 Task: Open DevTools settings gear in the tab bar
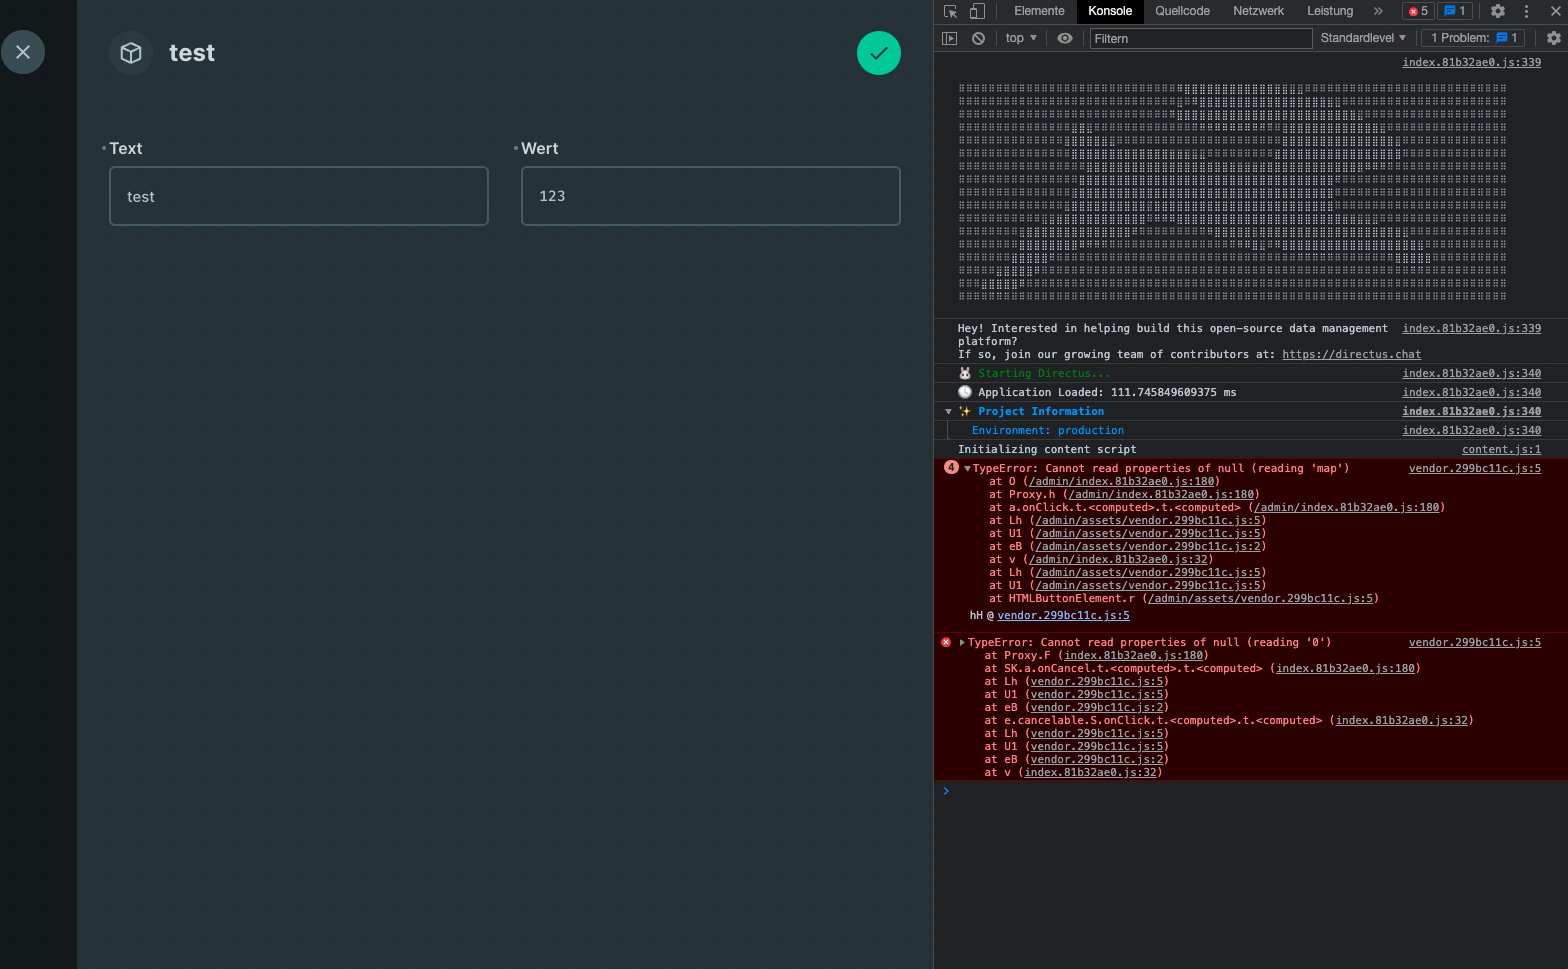pos(1498,11)
